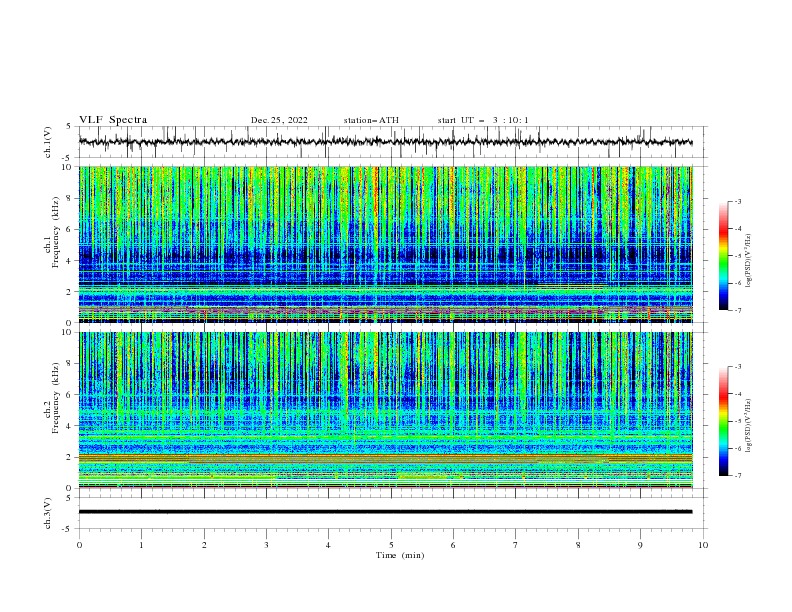Click the '4' tick on time axis
Viewport: 792px width, 612px height.
(328, 545)
